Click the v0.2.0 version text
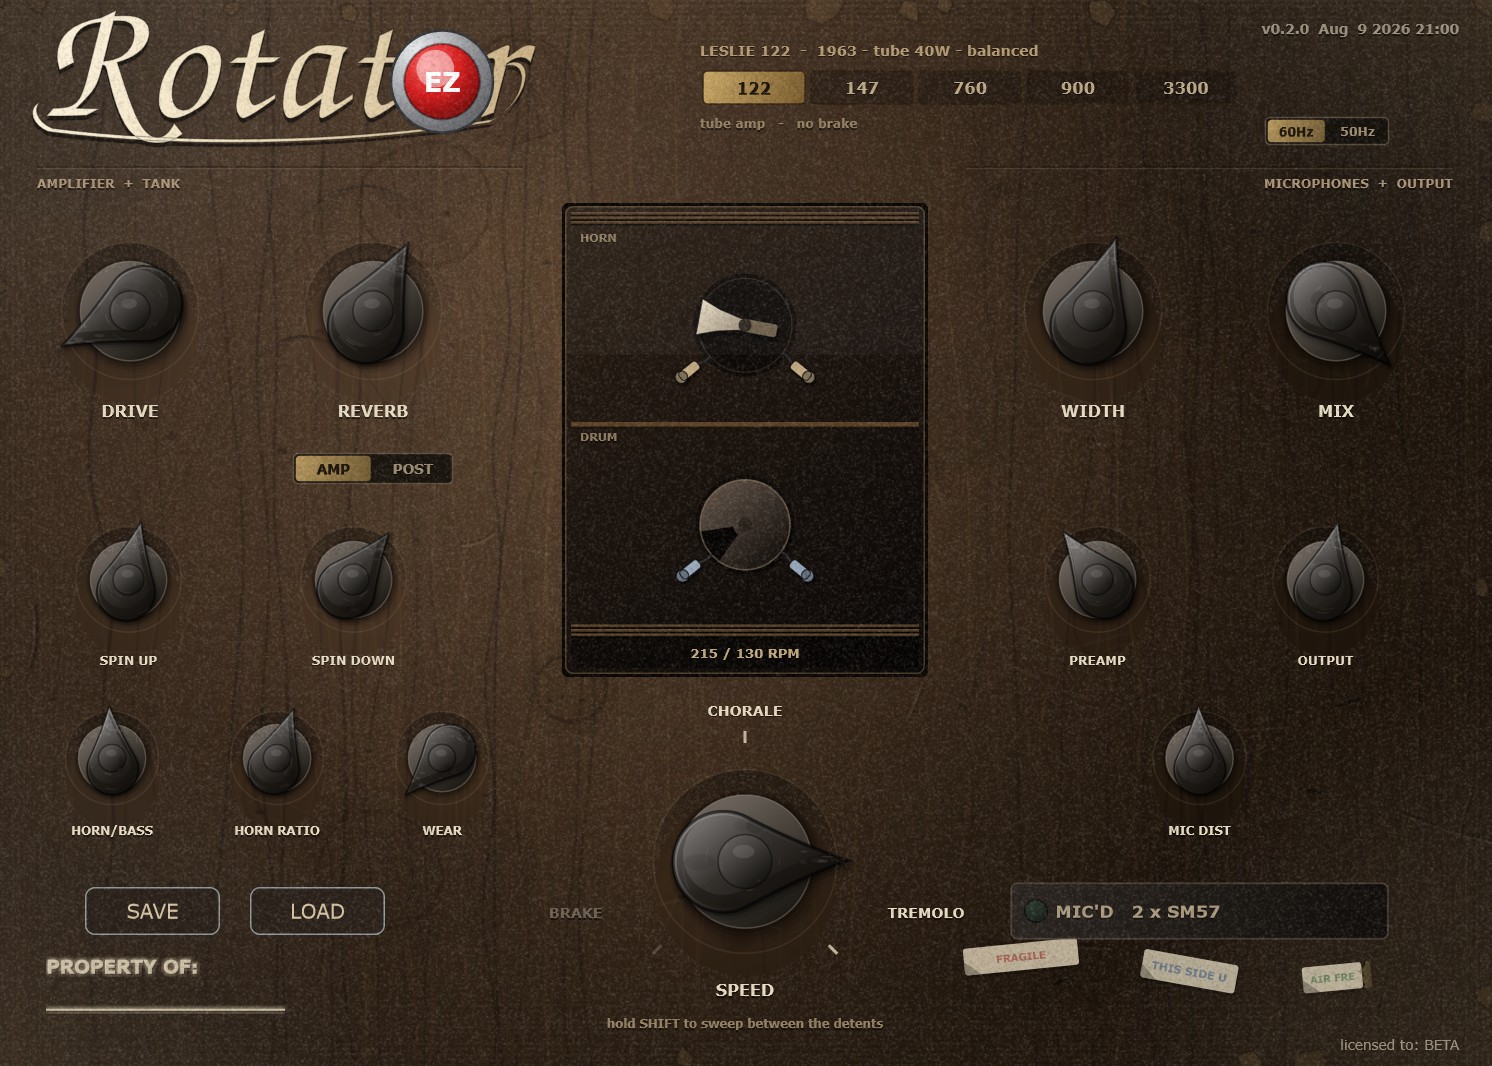Image resolution: width=1492 pixels, height=1066 pixels. [x=1360, y=29]
